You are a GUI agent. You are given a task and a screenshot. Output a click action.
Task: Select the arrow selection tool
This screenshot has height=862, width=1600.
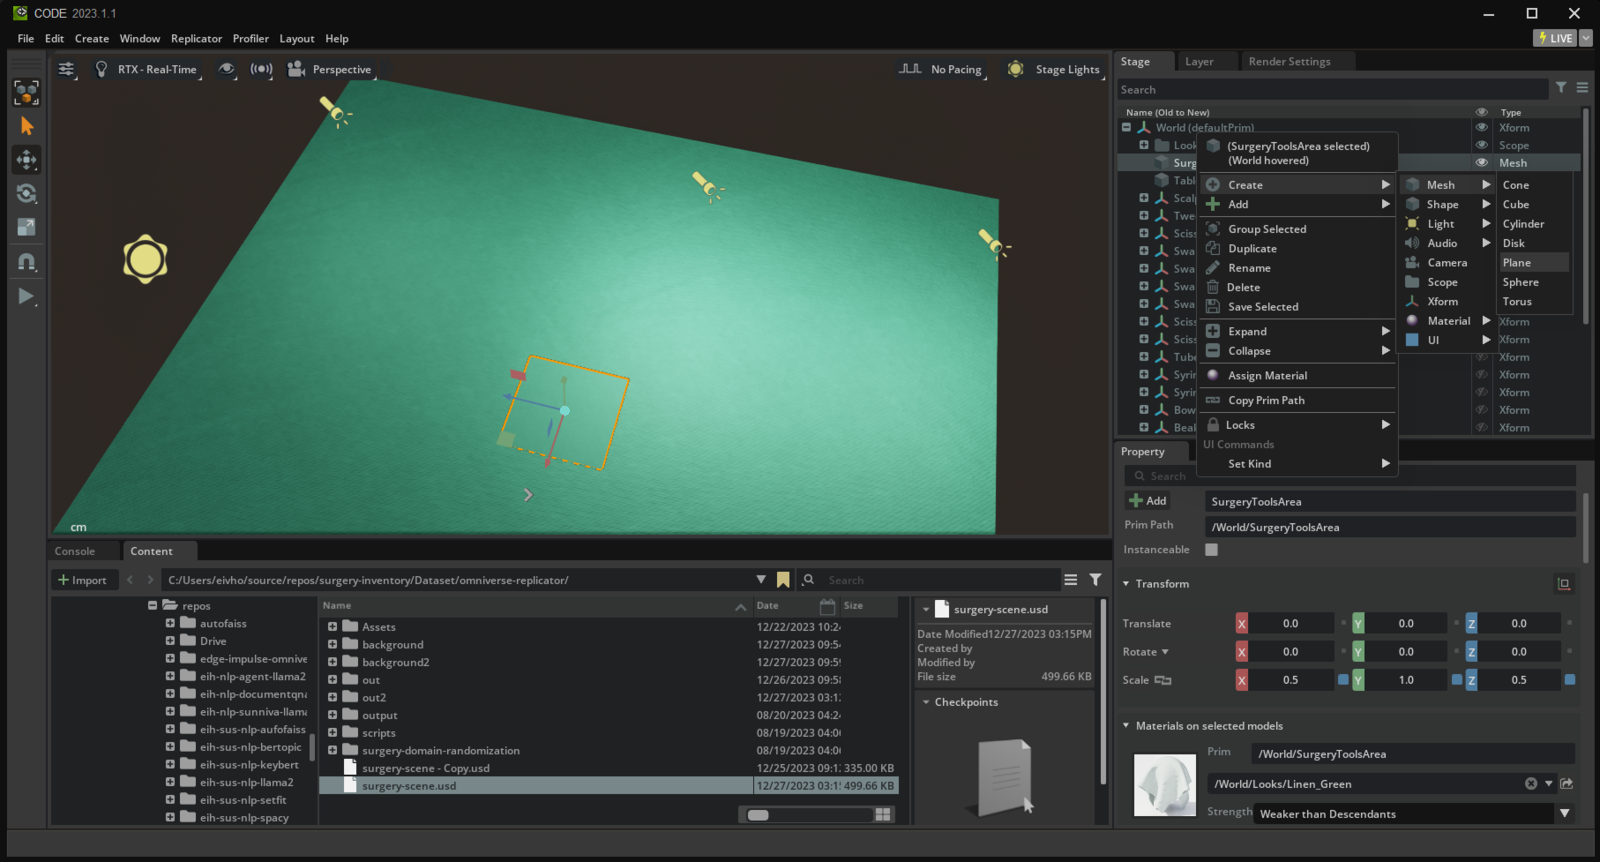pos(27,126)
